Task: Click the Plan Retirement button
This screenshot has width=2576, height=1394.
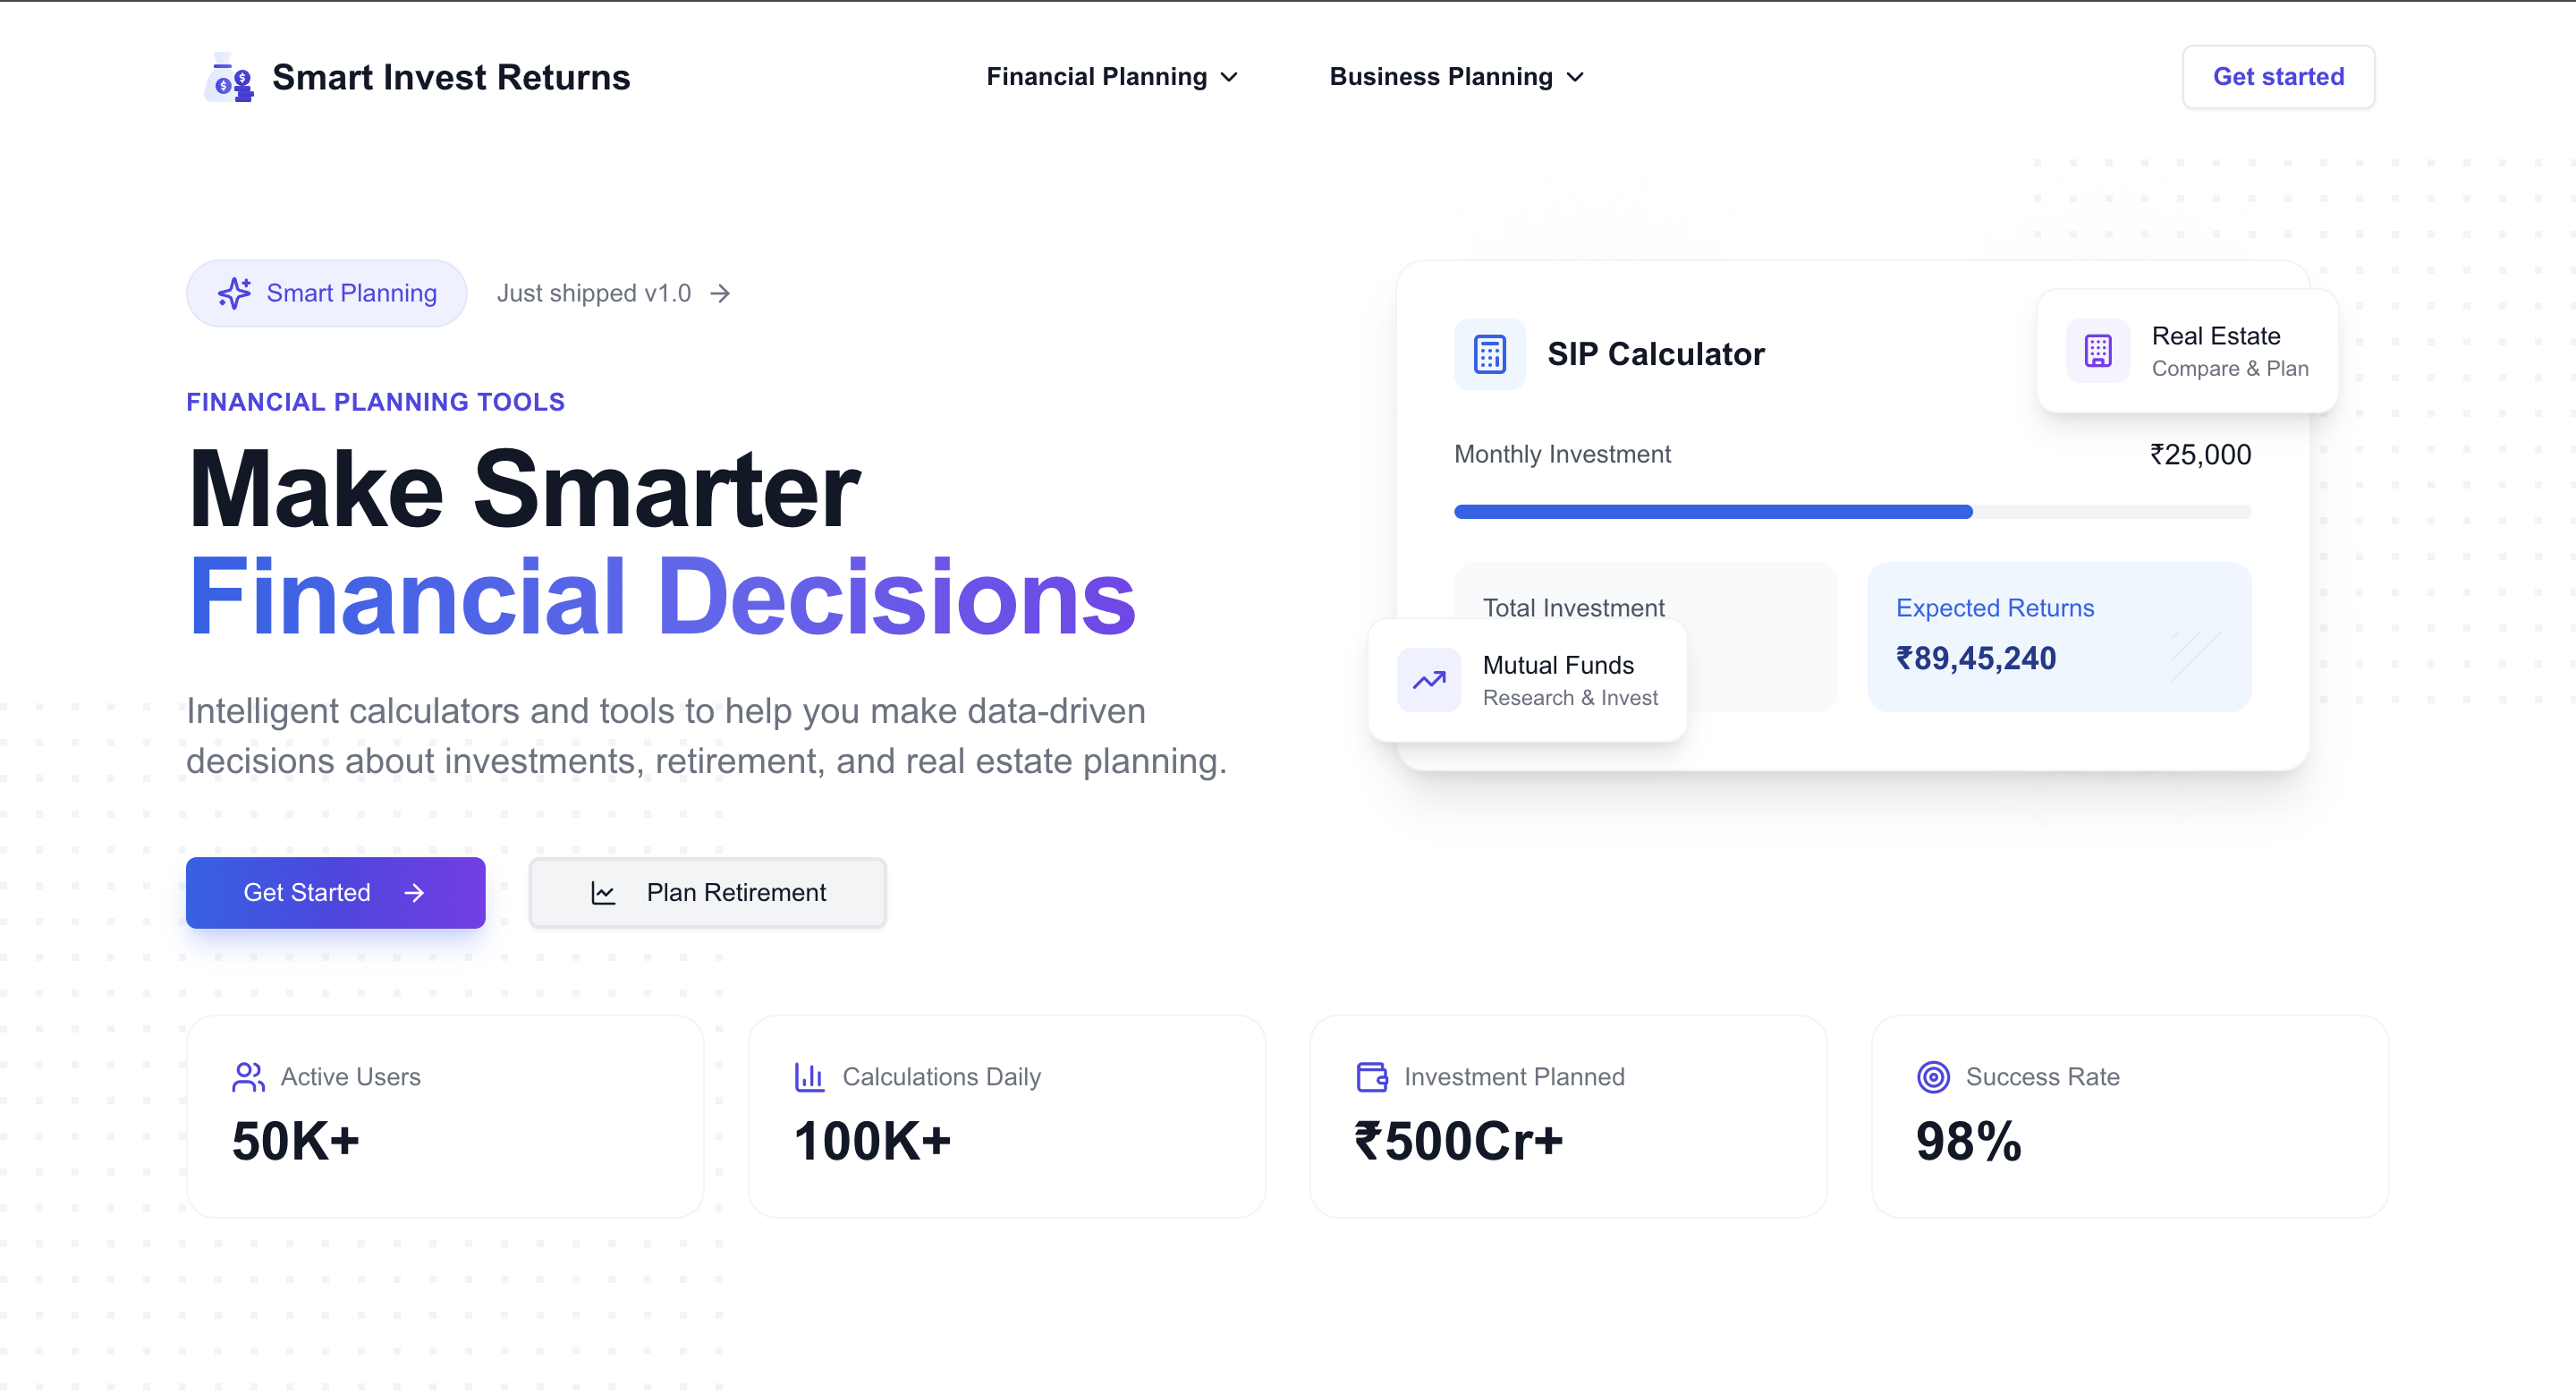Action: (707, 892)
